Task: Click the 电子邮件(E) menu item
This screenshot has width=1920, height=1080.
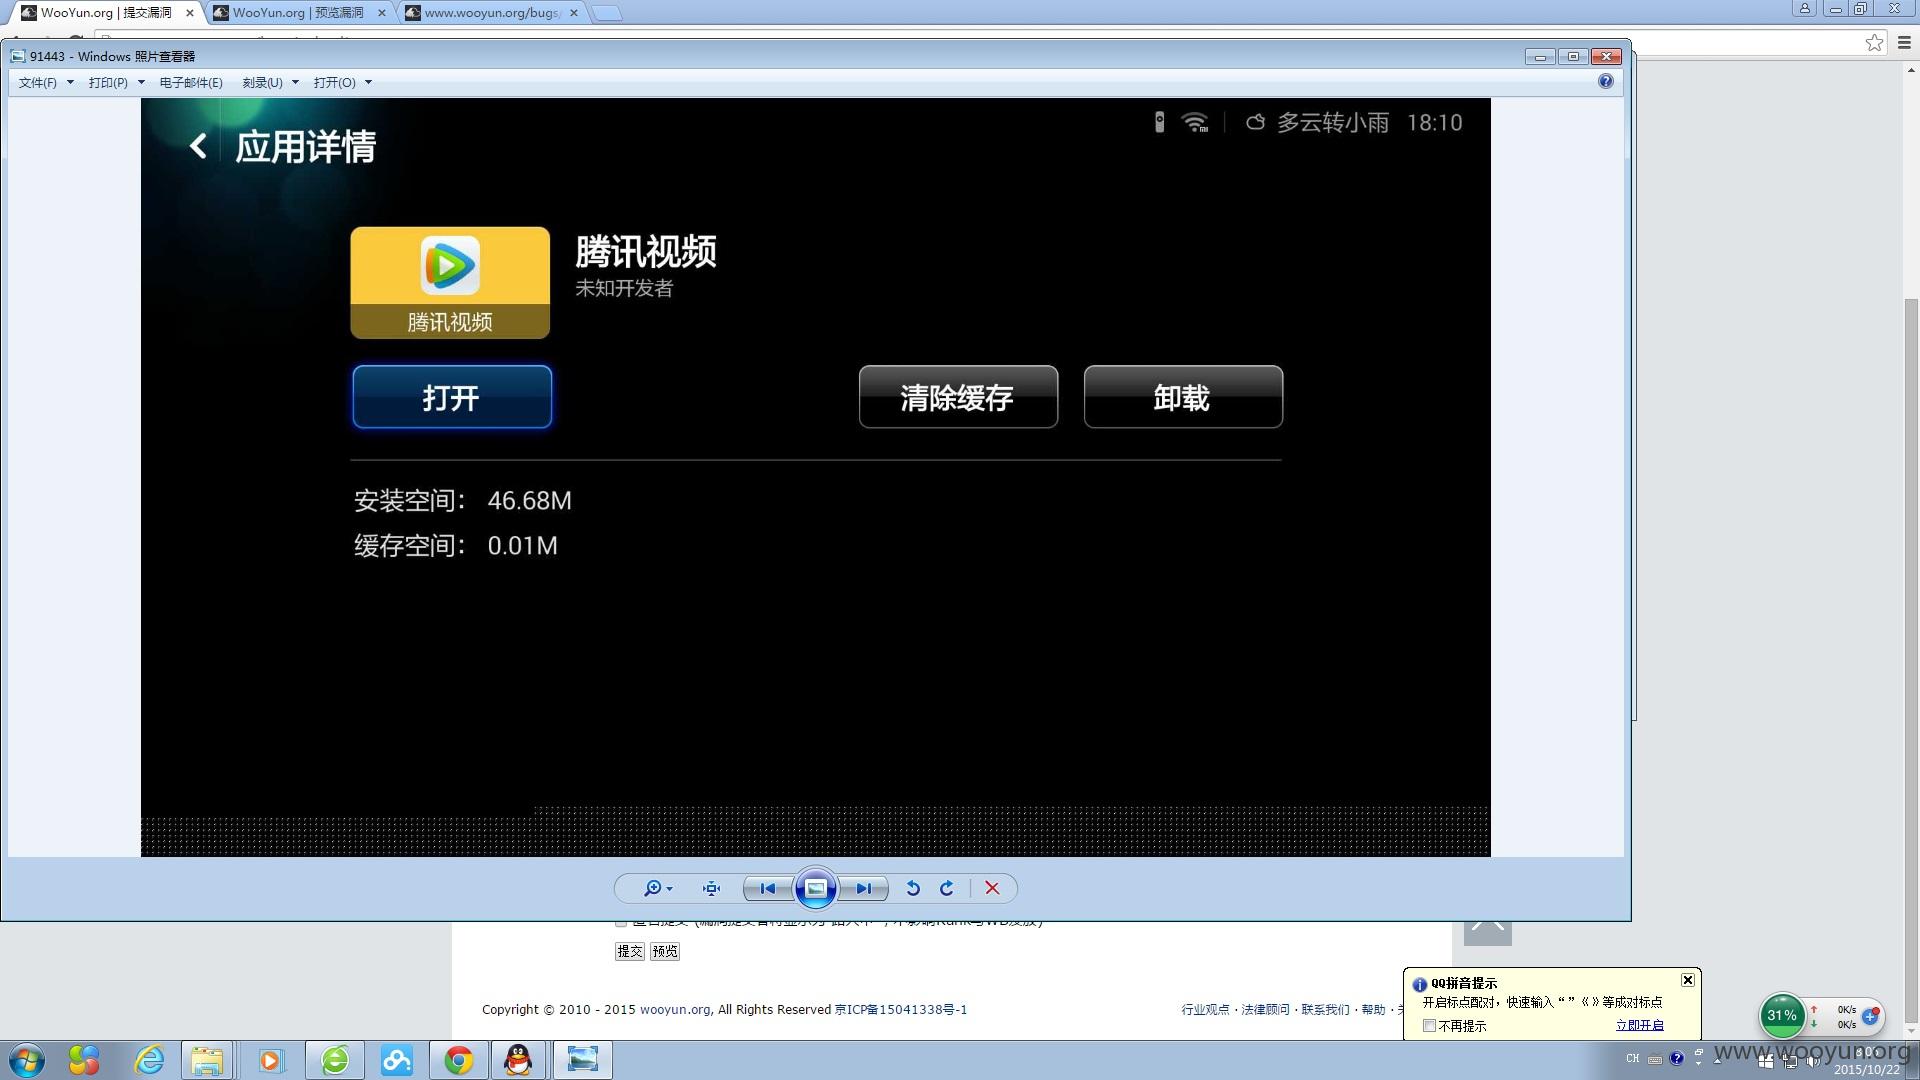Action: (x=191, y=82)
